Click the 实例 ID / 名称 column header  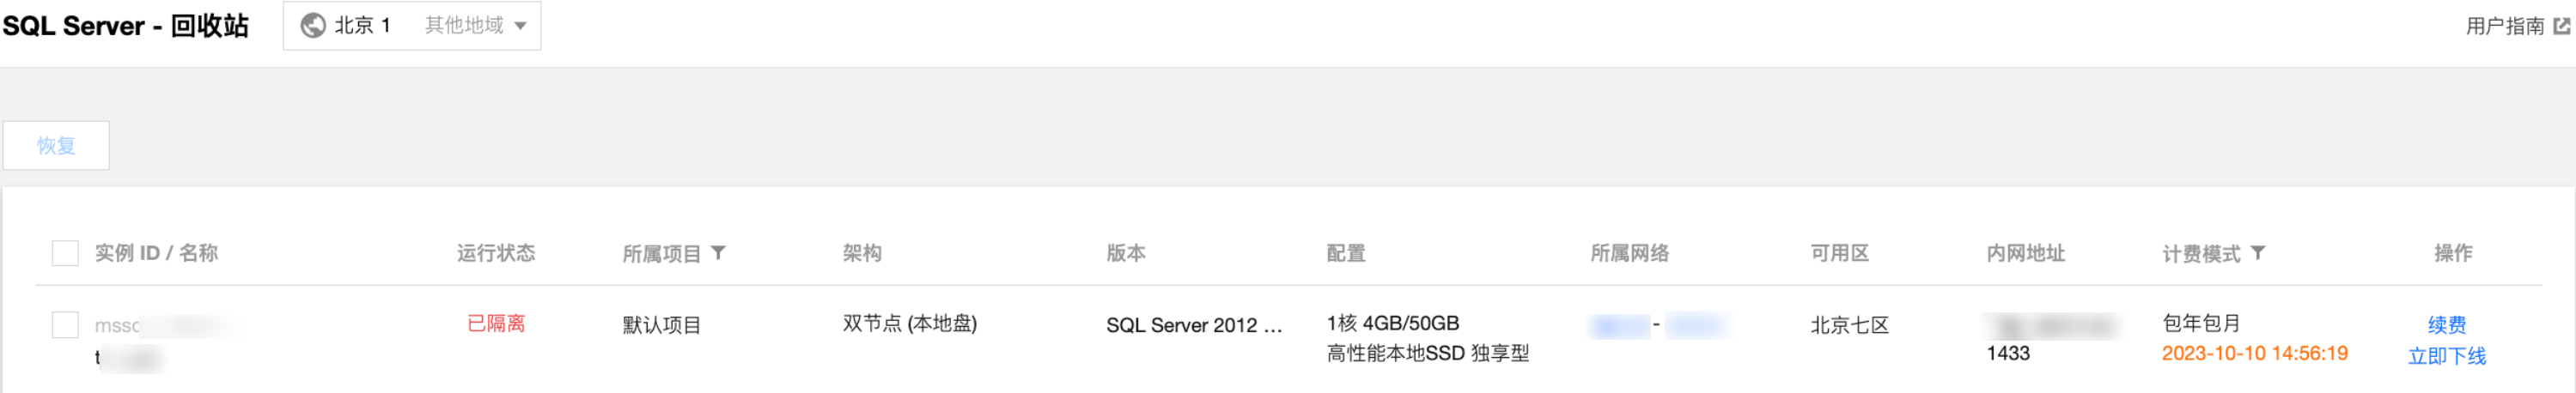(156, 253)
